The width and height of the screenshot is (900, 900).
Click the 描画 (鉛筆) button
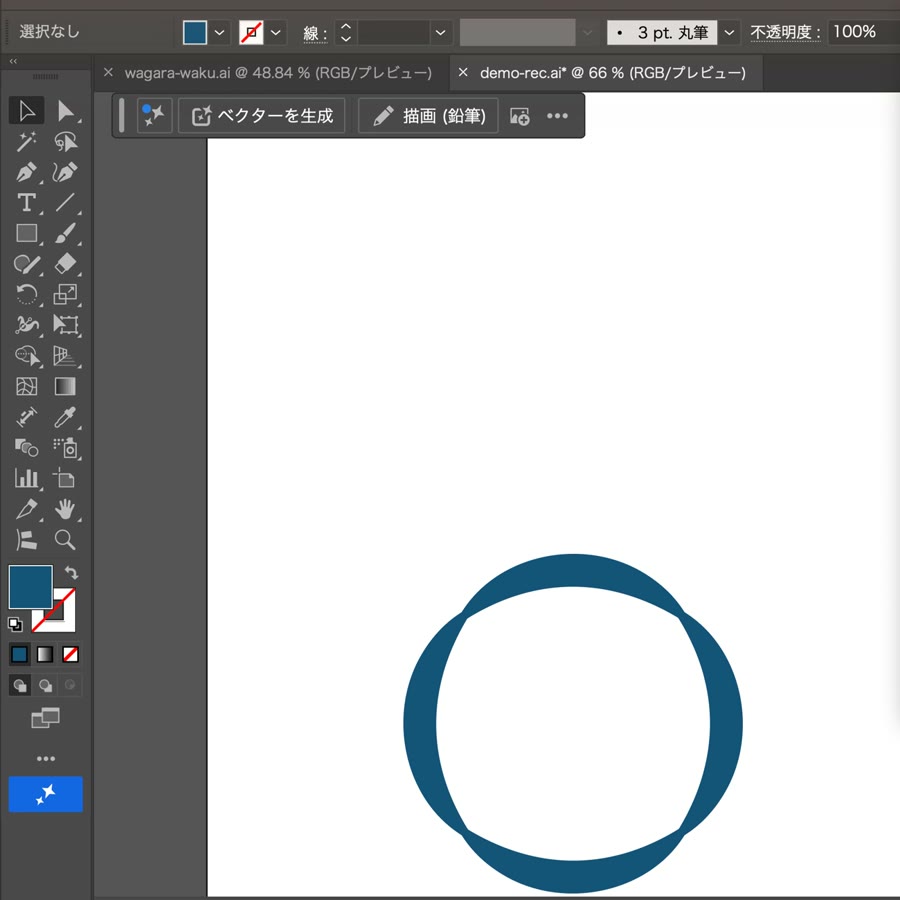coord(428,116)
